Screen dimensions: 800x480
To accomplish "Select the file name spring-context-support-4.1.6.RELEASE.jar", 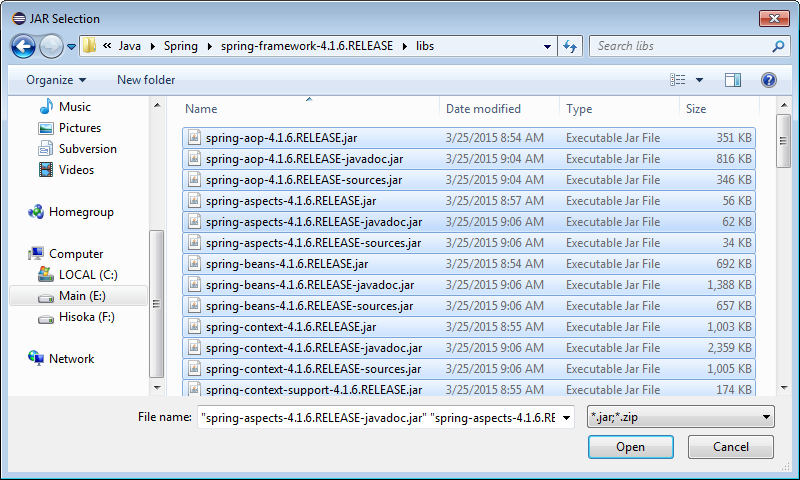I will click(314, 390).
